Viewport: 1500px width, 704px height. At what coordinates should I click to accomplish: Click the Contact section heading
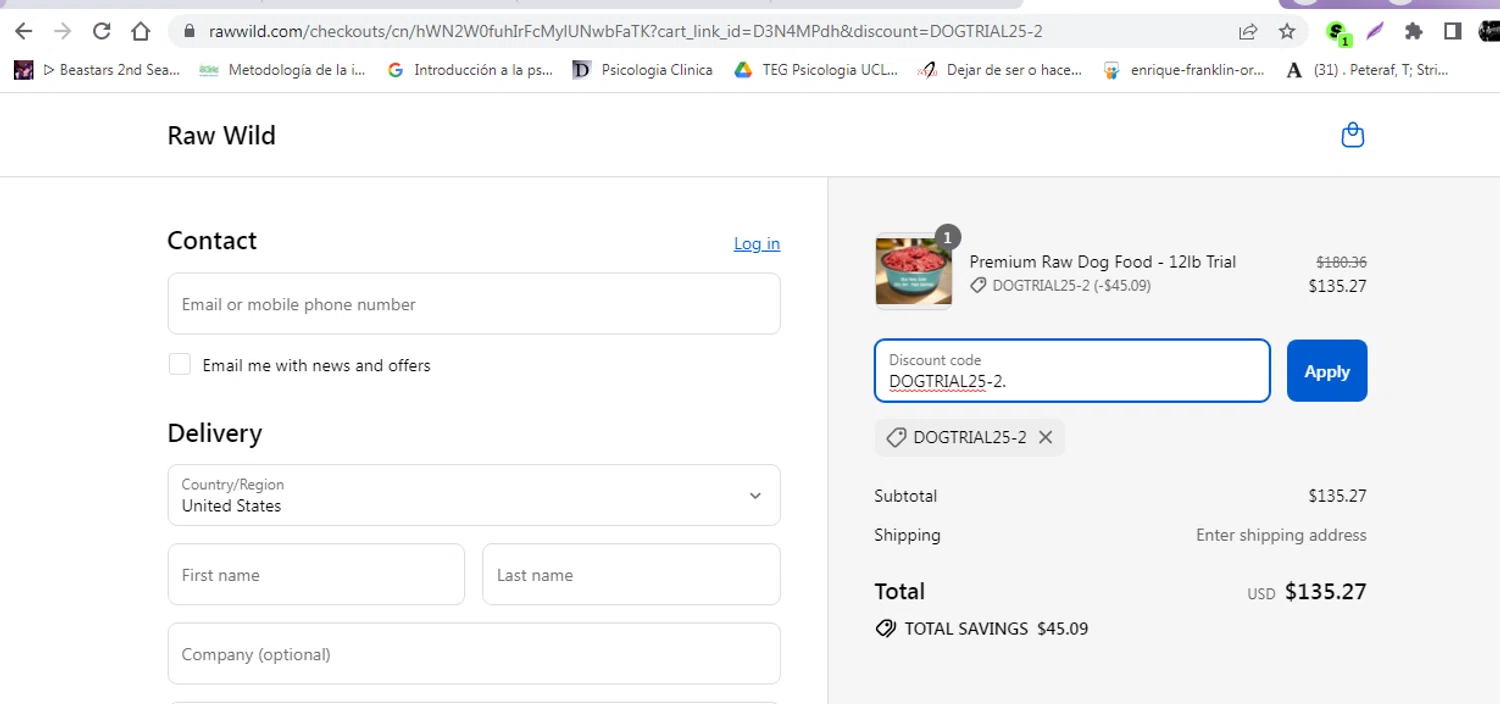click(212, 240)
